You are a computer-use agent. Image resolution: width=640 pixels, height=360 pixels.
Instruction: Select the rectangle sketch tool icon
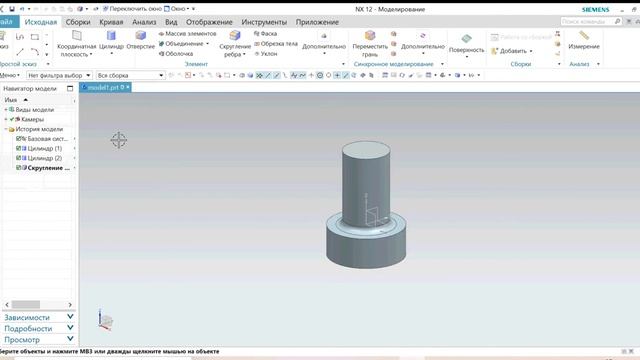35,37
